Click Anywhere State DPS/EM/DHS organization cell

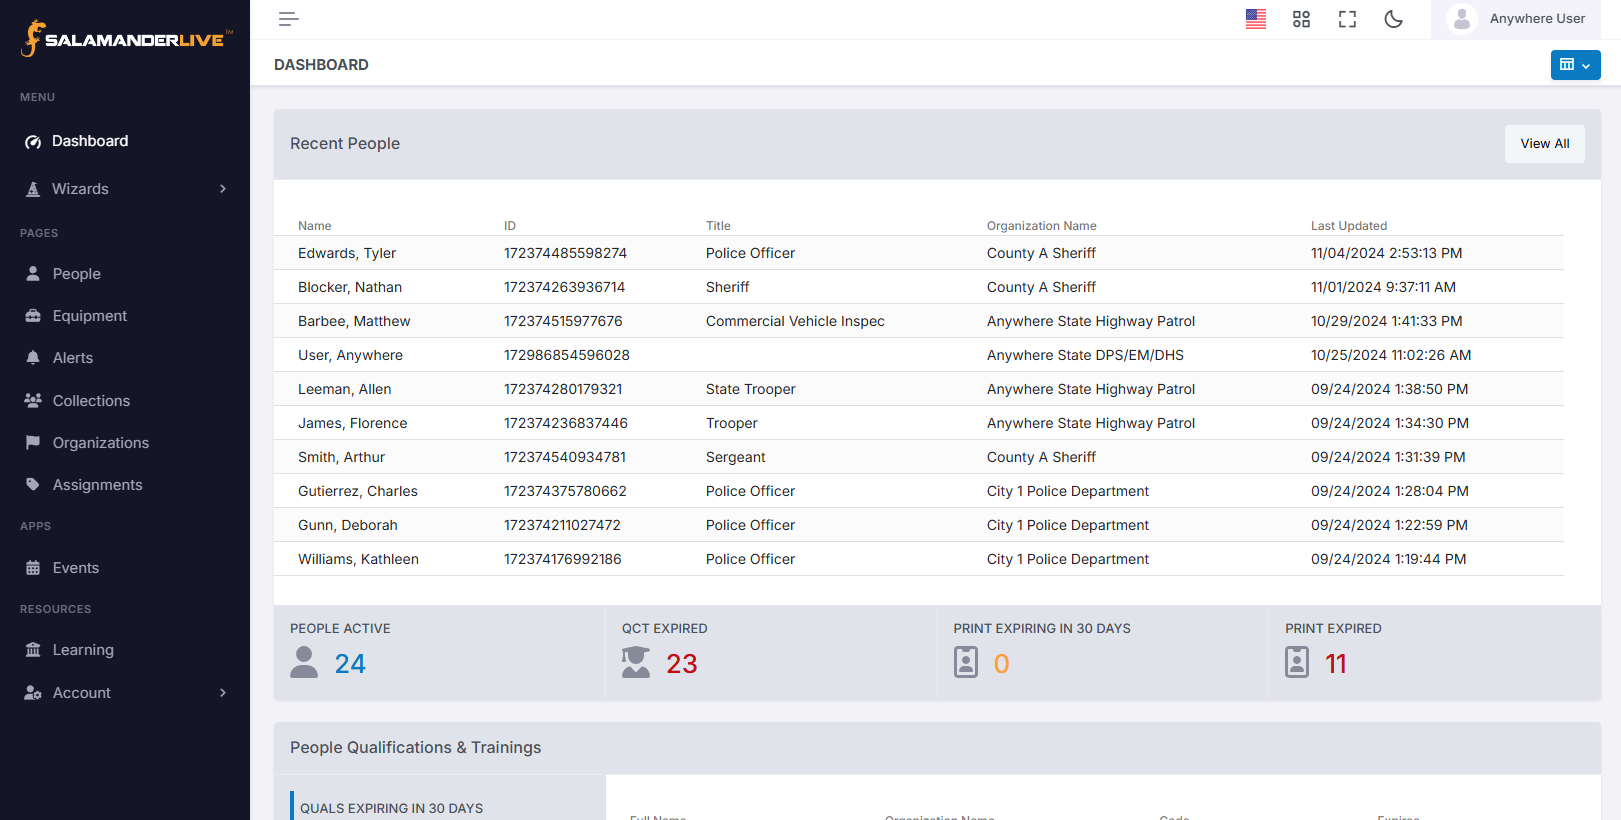1085,355
